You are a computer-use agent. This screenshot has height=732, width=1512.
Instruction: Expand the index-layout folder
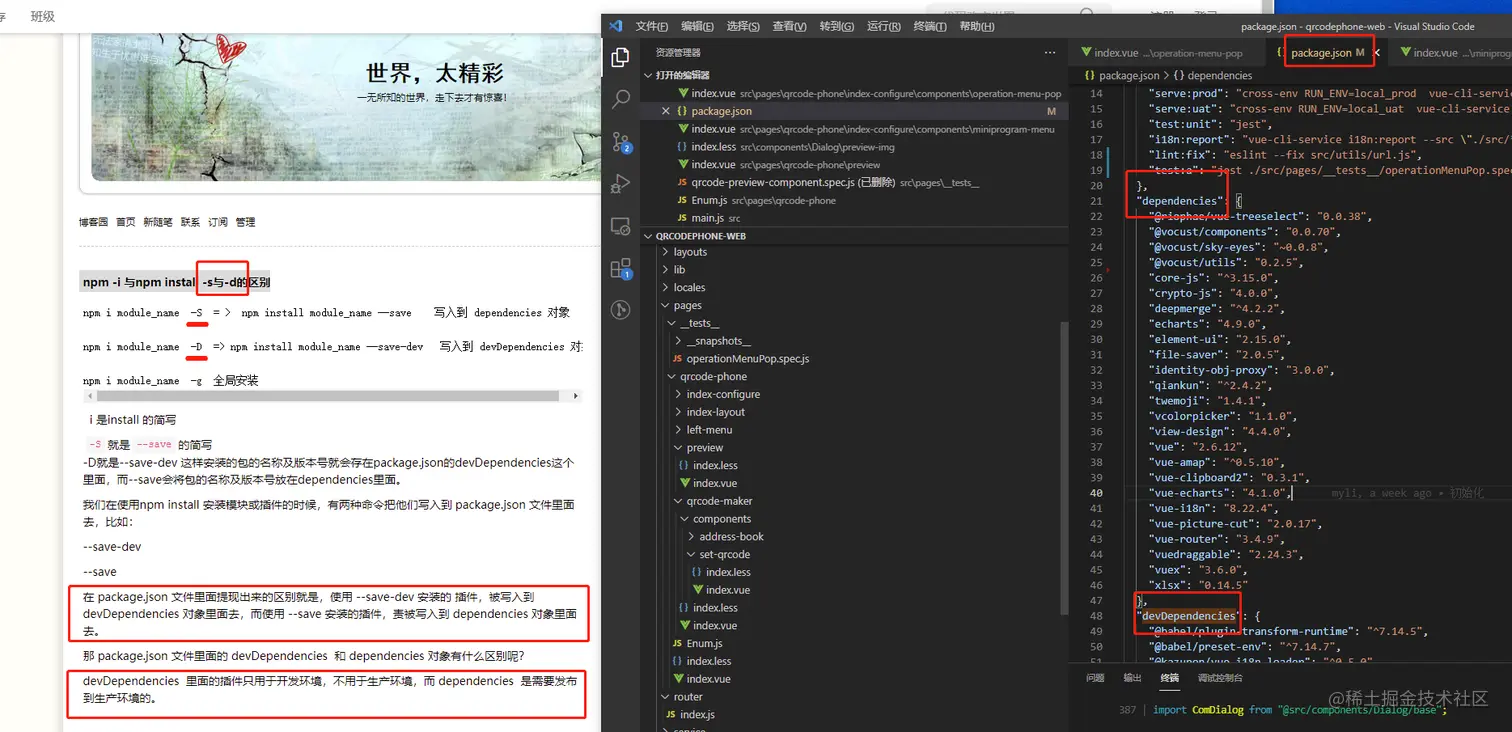(x=715, y=412)
